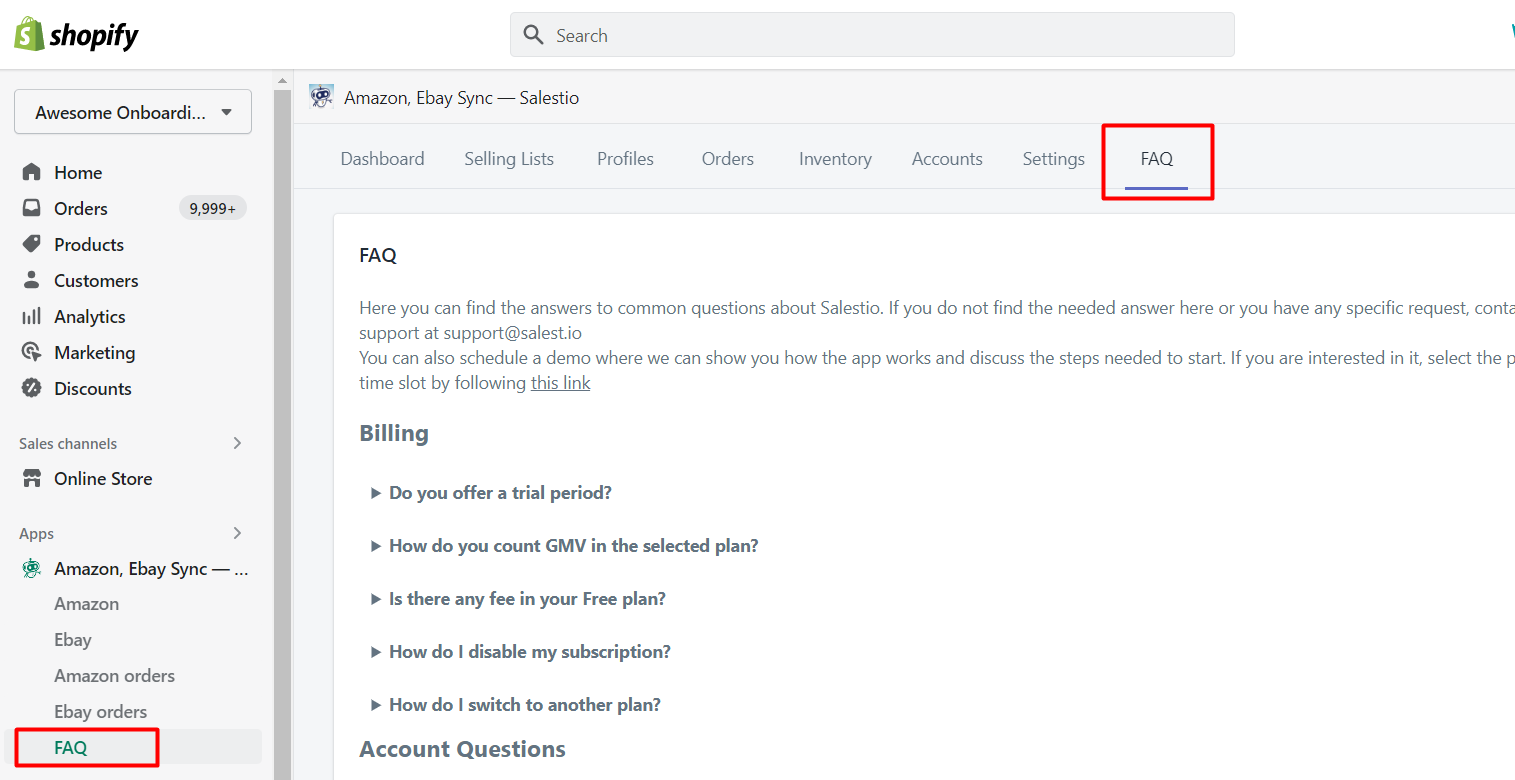Screen dimensions: 1515x780
Task: Click the Search input field
Action: coord(872,35)
